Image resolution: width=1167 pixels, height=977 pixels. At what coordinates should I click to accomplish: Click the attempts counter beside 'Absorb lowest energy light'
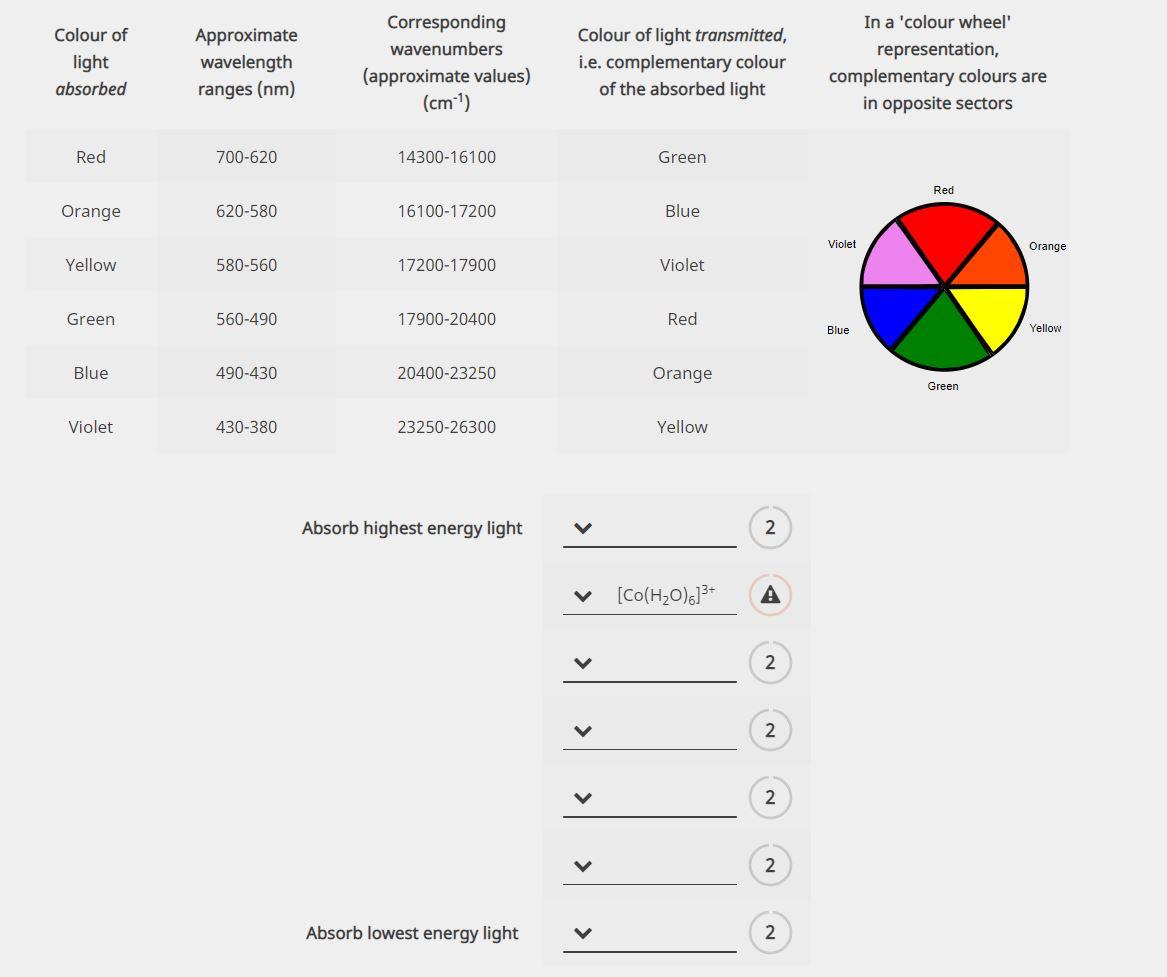(769, 932)
